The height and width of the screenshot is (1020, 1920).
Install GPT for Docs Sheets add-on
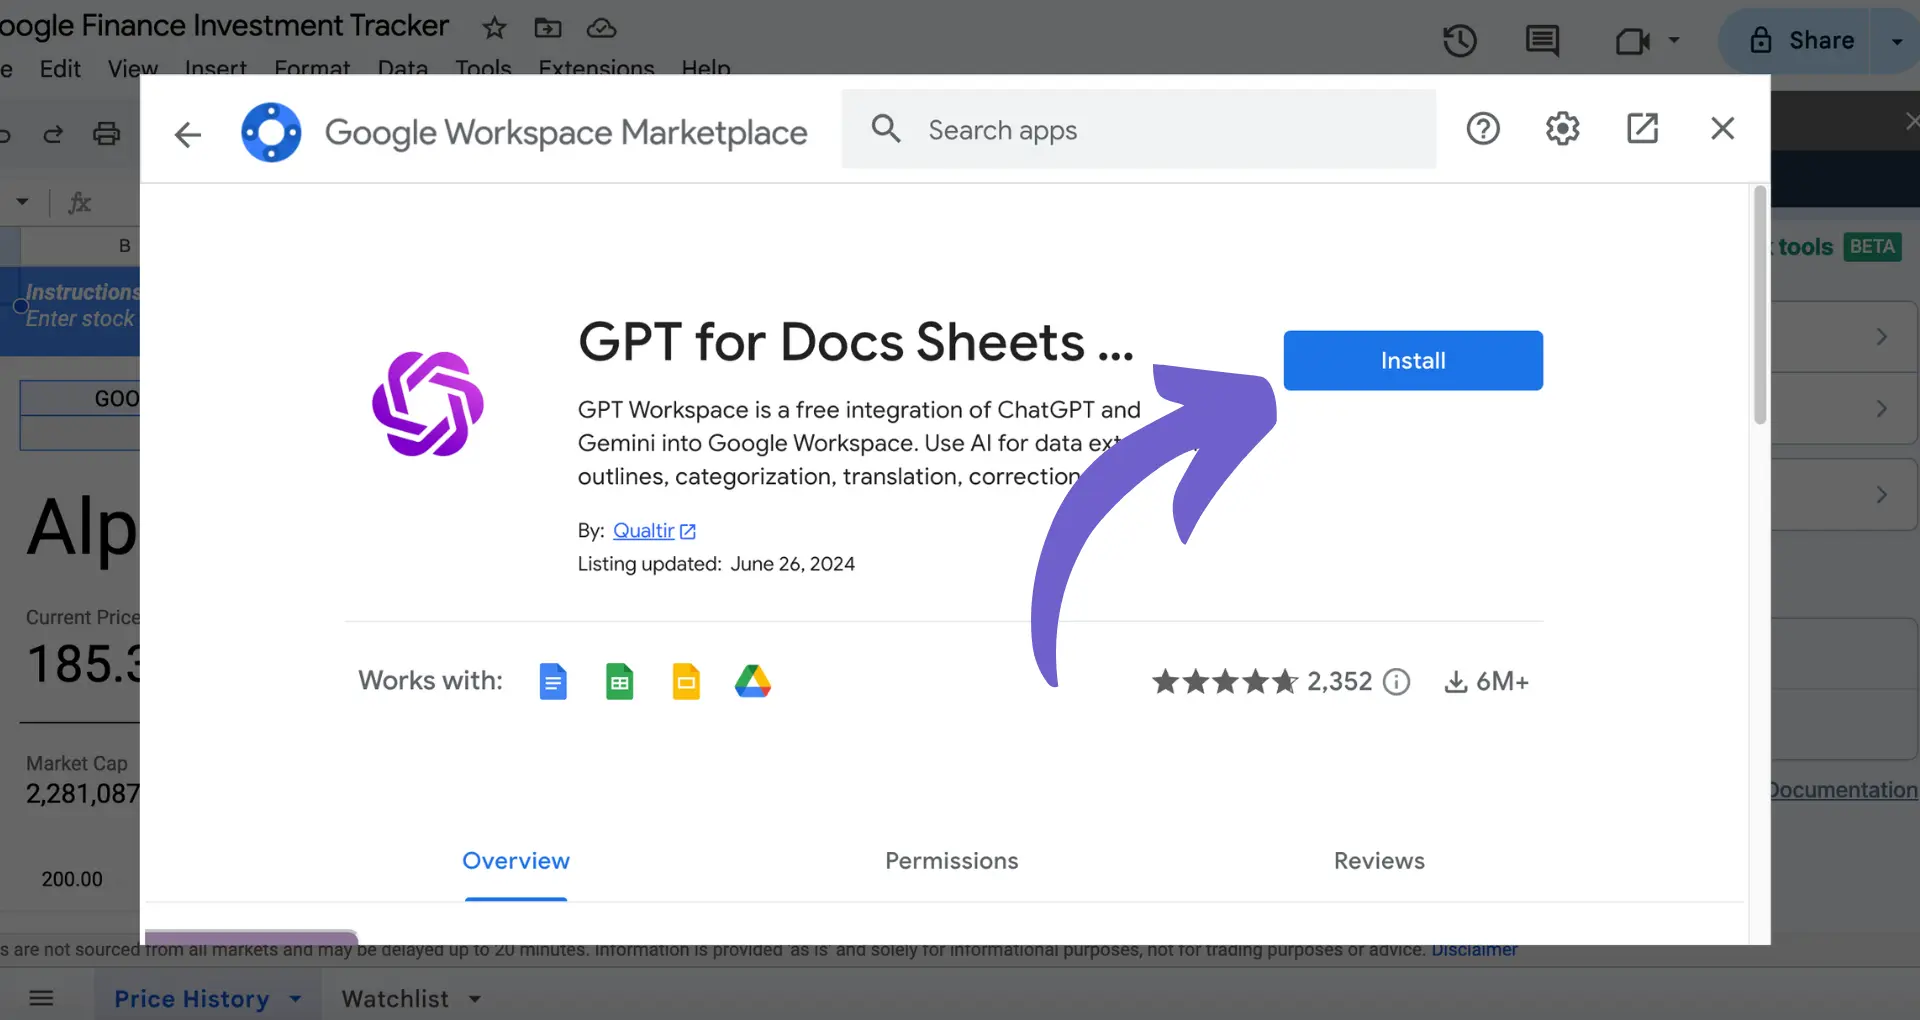[1413, 360]
